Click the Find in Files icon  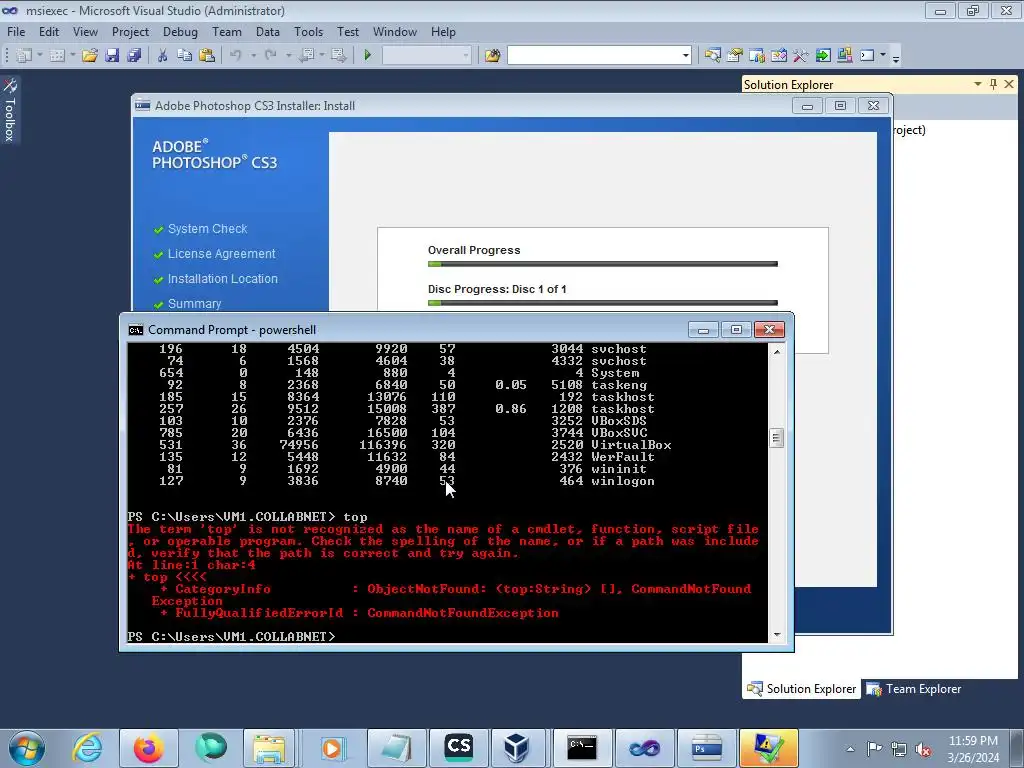pyautogui.click(x=492, y=56)
